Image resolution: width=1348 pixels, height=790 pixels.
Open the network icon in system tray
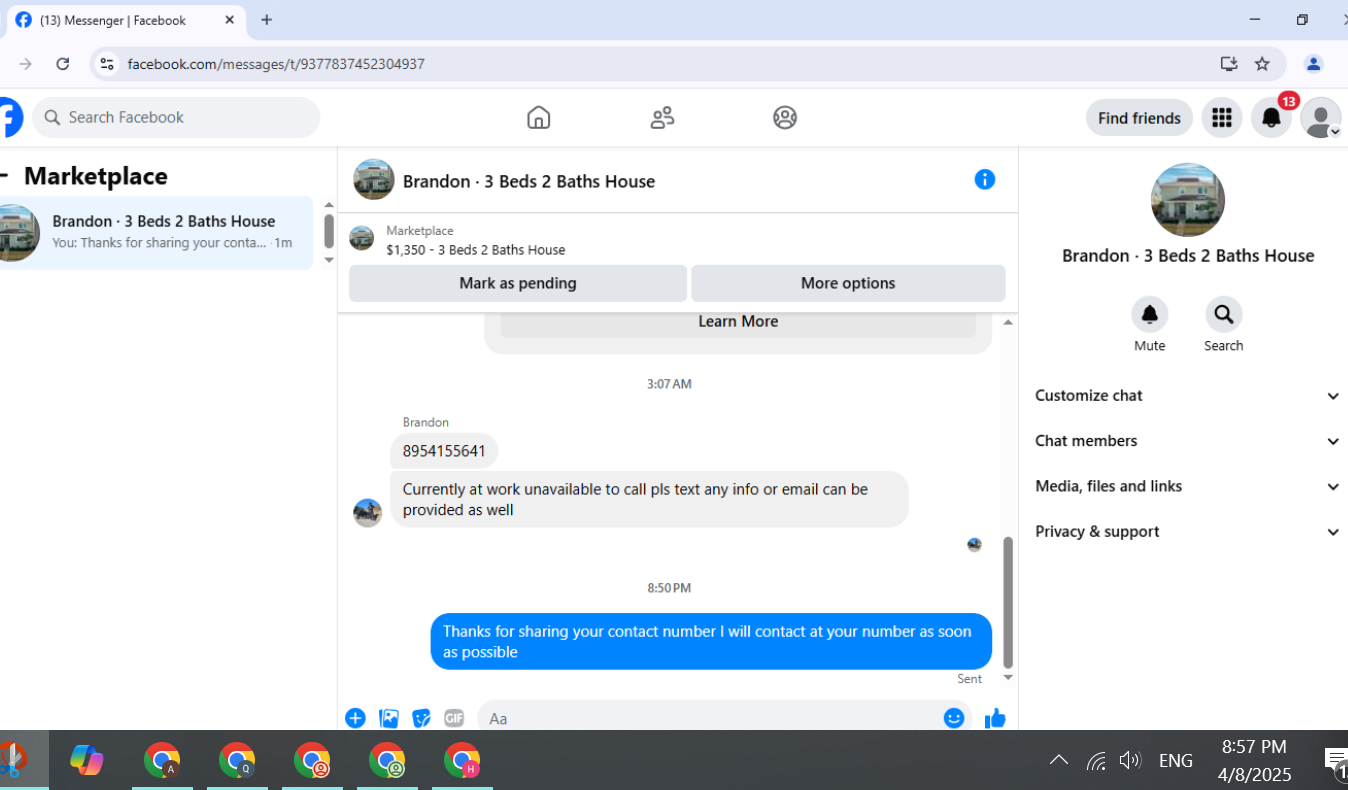click(x=1096, y=761)
